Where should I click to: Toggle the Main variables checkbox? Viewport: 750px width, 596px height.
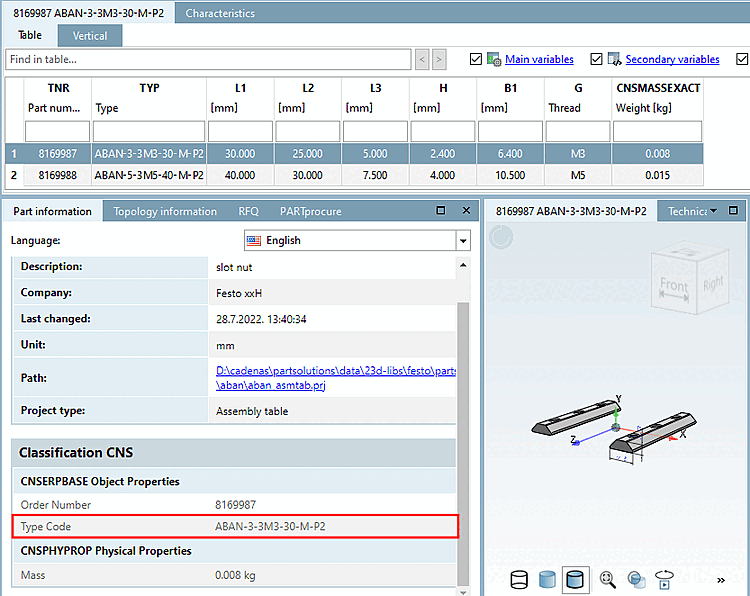(475, 59)
